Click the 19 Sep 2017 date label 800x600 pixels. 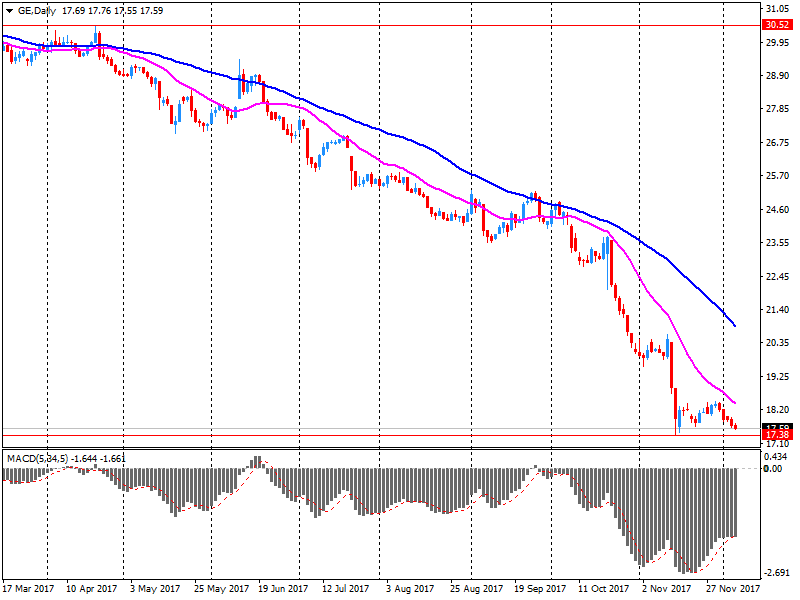540,589
